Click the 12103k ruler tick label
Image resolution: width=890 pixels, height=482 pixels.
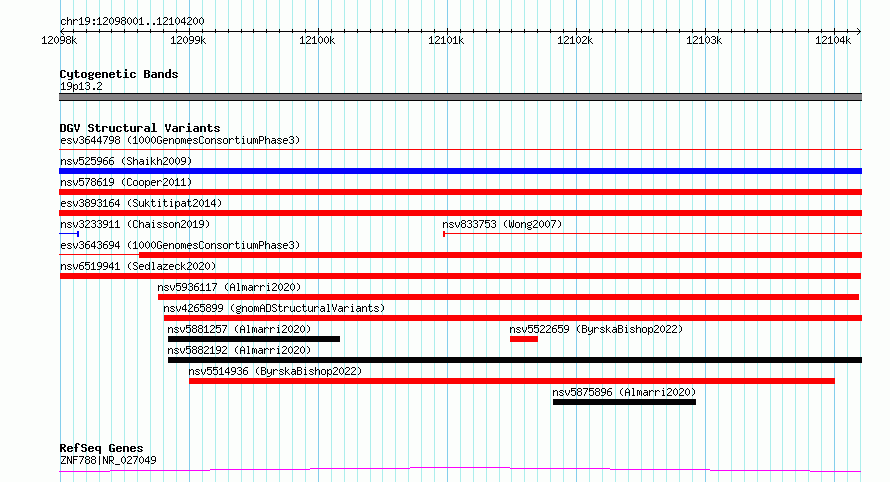(x=704, y=40)
